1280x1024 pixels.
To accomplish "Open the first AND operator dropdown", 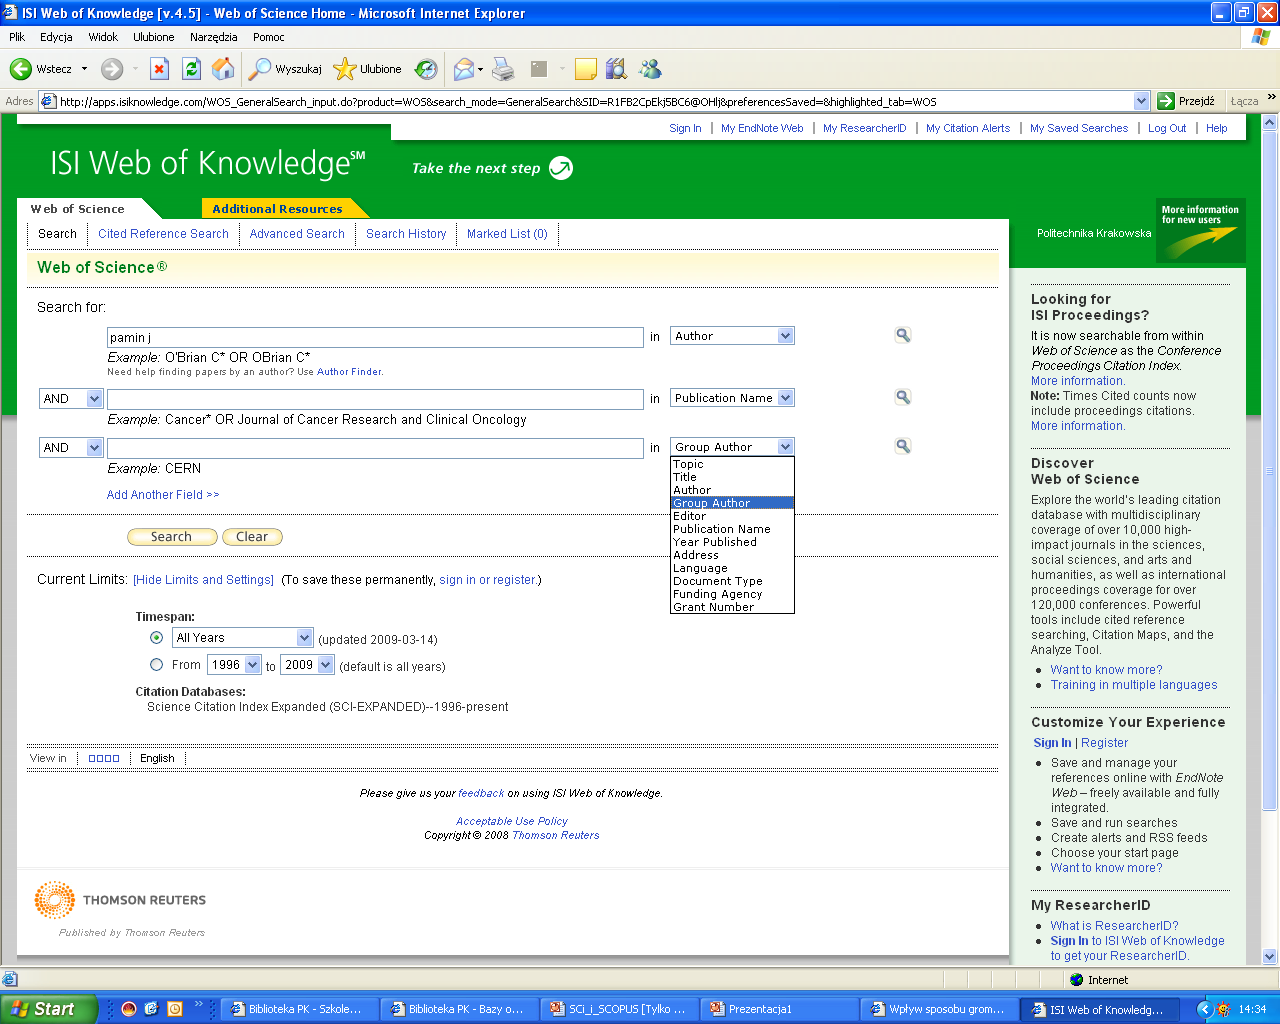I will coord(71,399).
